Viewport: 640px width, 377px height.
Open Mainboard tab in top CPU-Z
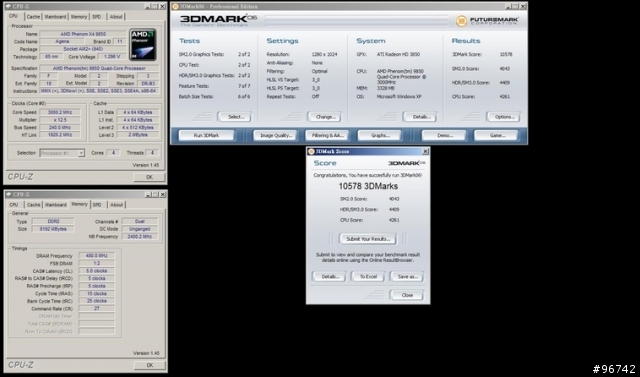pos(55,17)
